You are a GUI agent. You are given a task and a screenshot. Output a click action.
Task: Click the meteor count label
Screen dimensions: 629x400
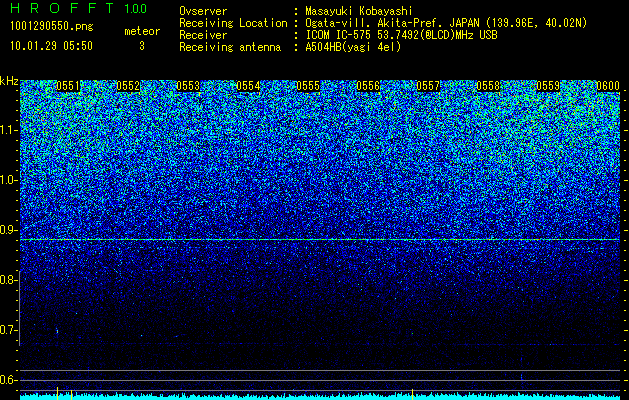[142, 31]
